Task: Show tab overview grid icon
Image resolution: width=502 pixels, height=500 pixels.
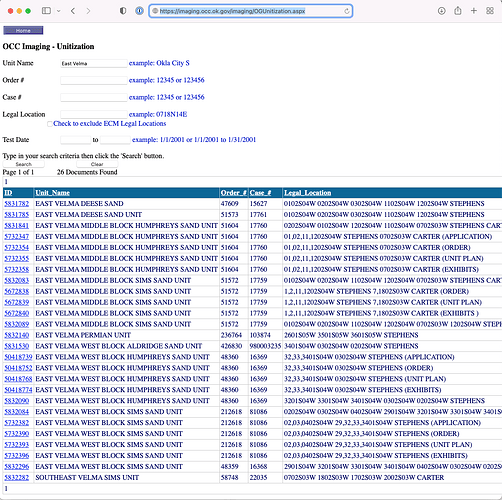Action: [x=490, y=11]
